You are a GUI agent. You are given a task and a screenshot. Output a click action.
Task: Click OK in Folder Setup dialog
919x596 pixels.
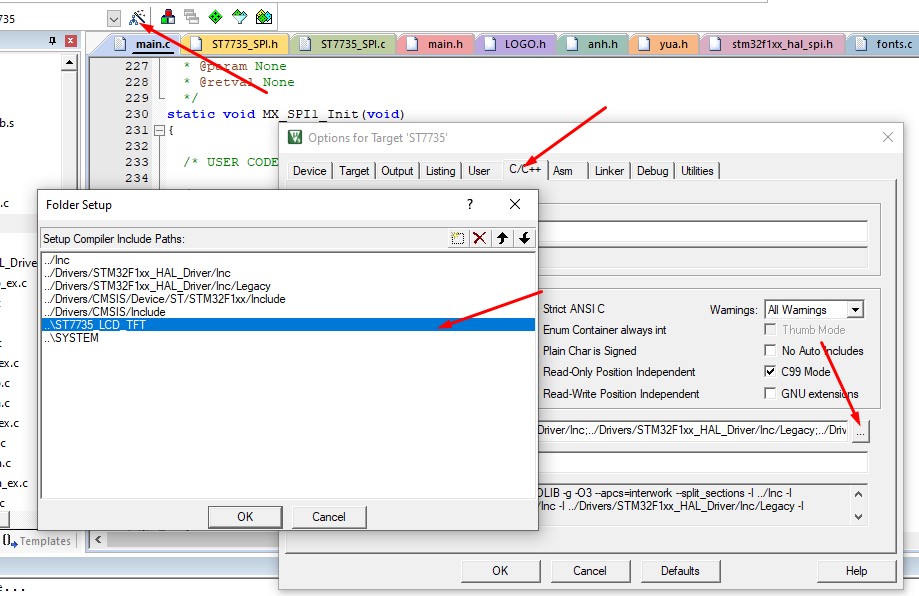[x=245, y=517]
